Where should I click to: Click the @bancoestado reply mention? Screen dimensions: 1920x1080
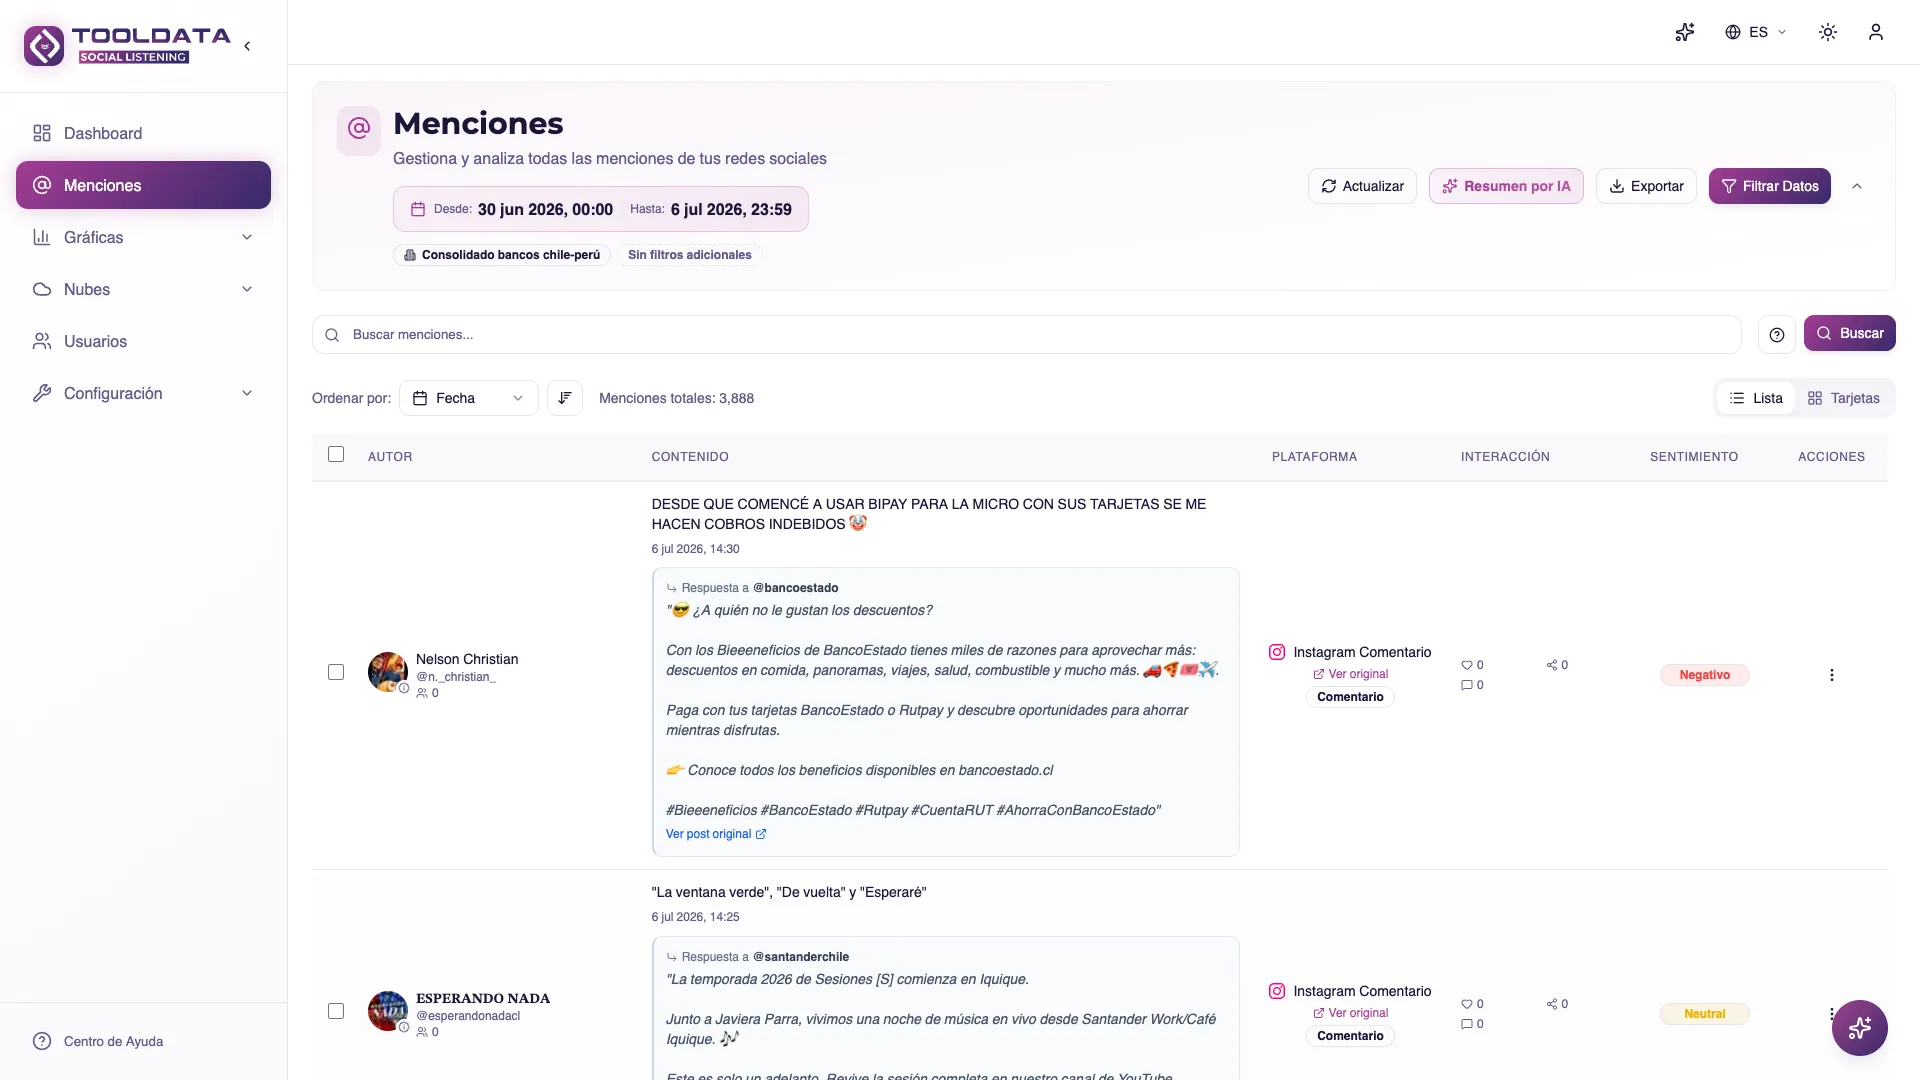(x=795, y=588)
